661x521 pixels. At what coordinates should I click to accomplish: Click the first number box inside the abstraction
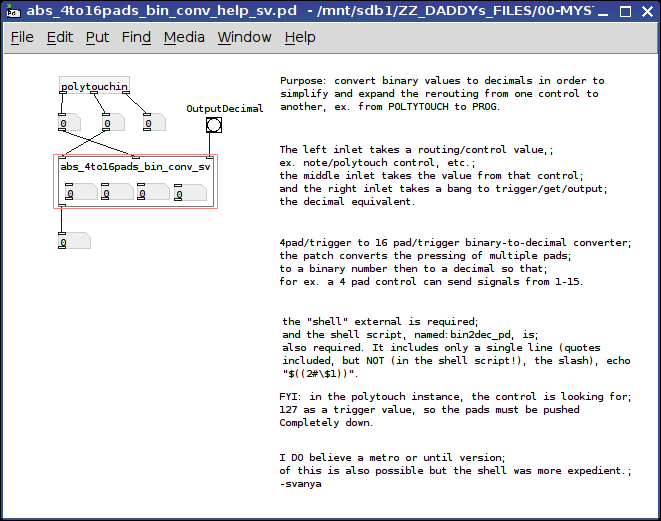(81, 192)
